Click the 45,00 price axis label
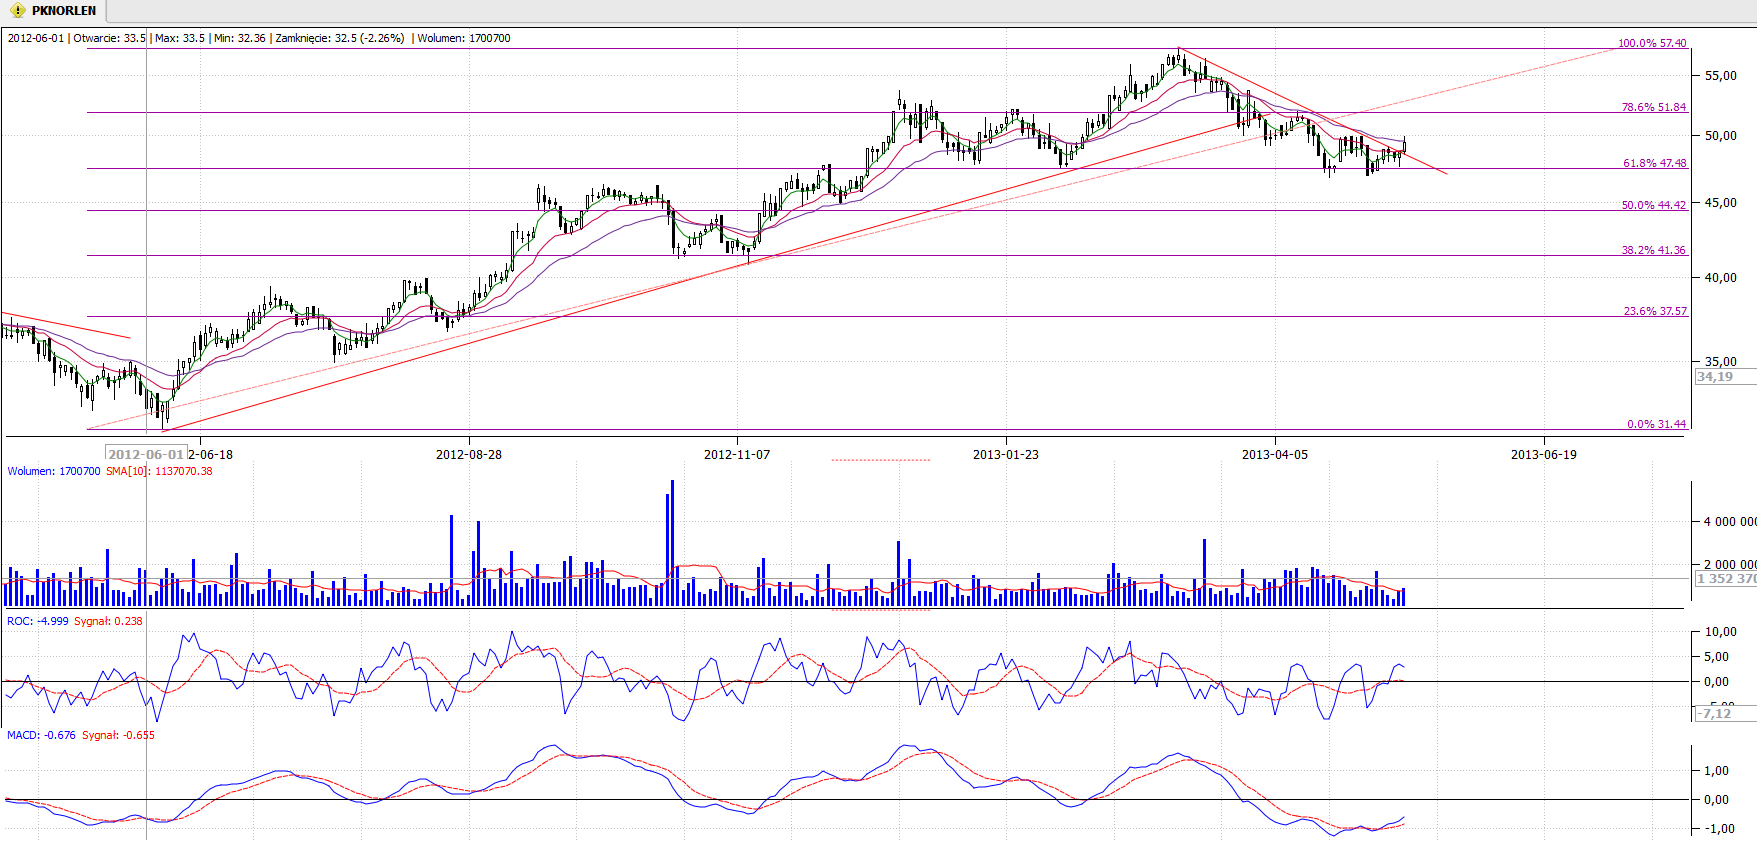This screenshot has height=855, width=1763. point(1721,203)
